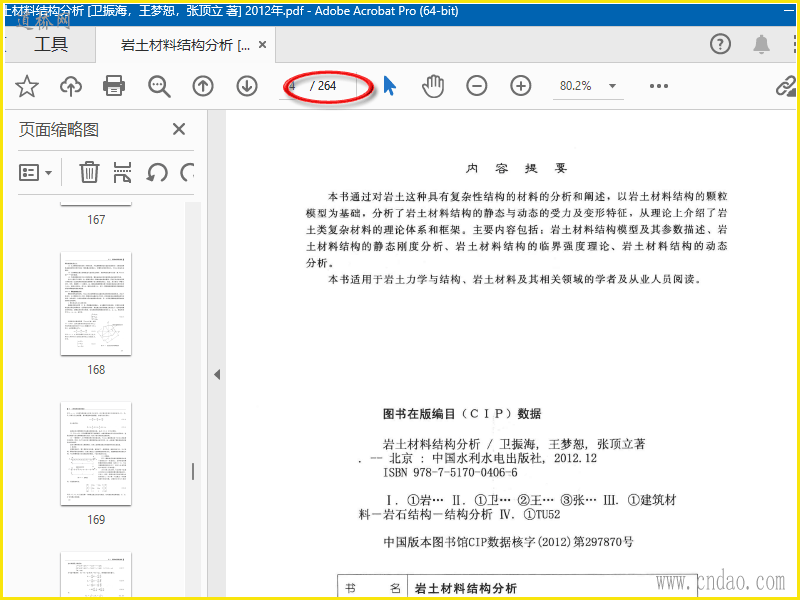Go to the next page with down arrow
800x600 pixels.
[x=247, y=86]
